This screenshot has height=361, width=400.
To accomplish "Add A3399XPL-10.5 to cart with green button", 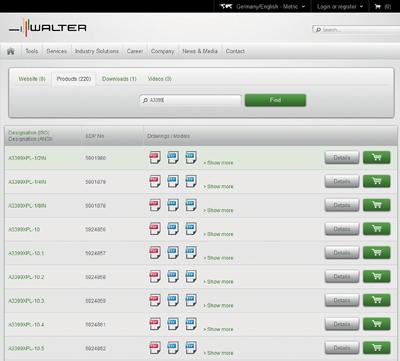I will click(x=377, y=348).
